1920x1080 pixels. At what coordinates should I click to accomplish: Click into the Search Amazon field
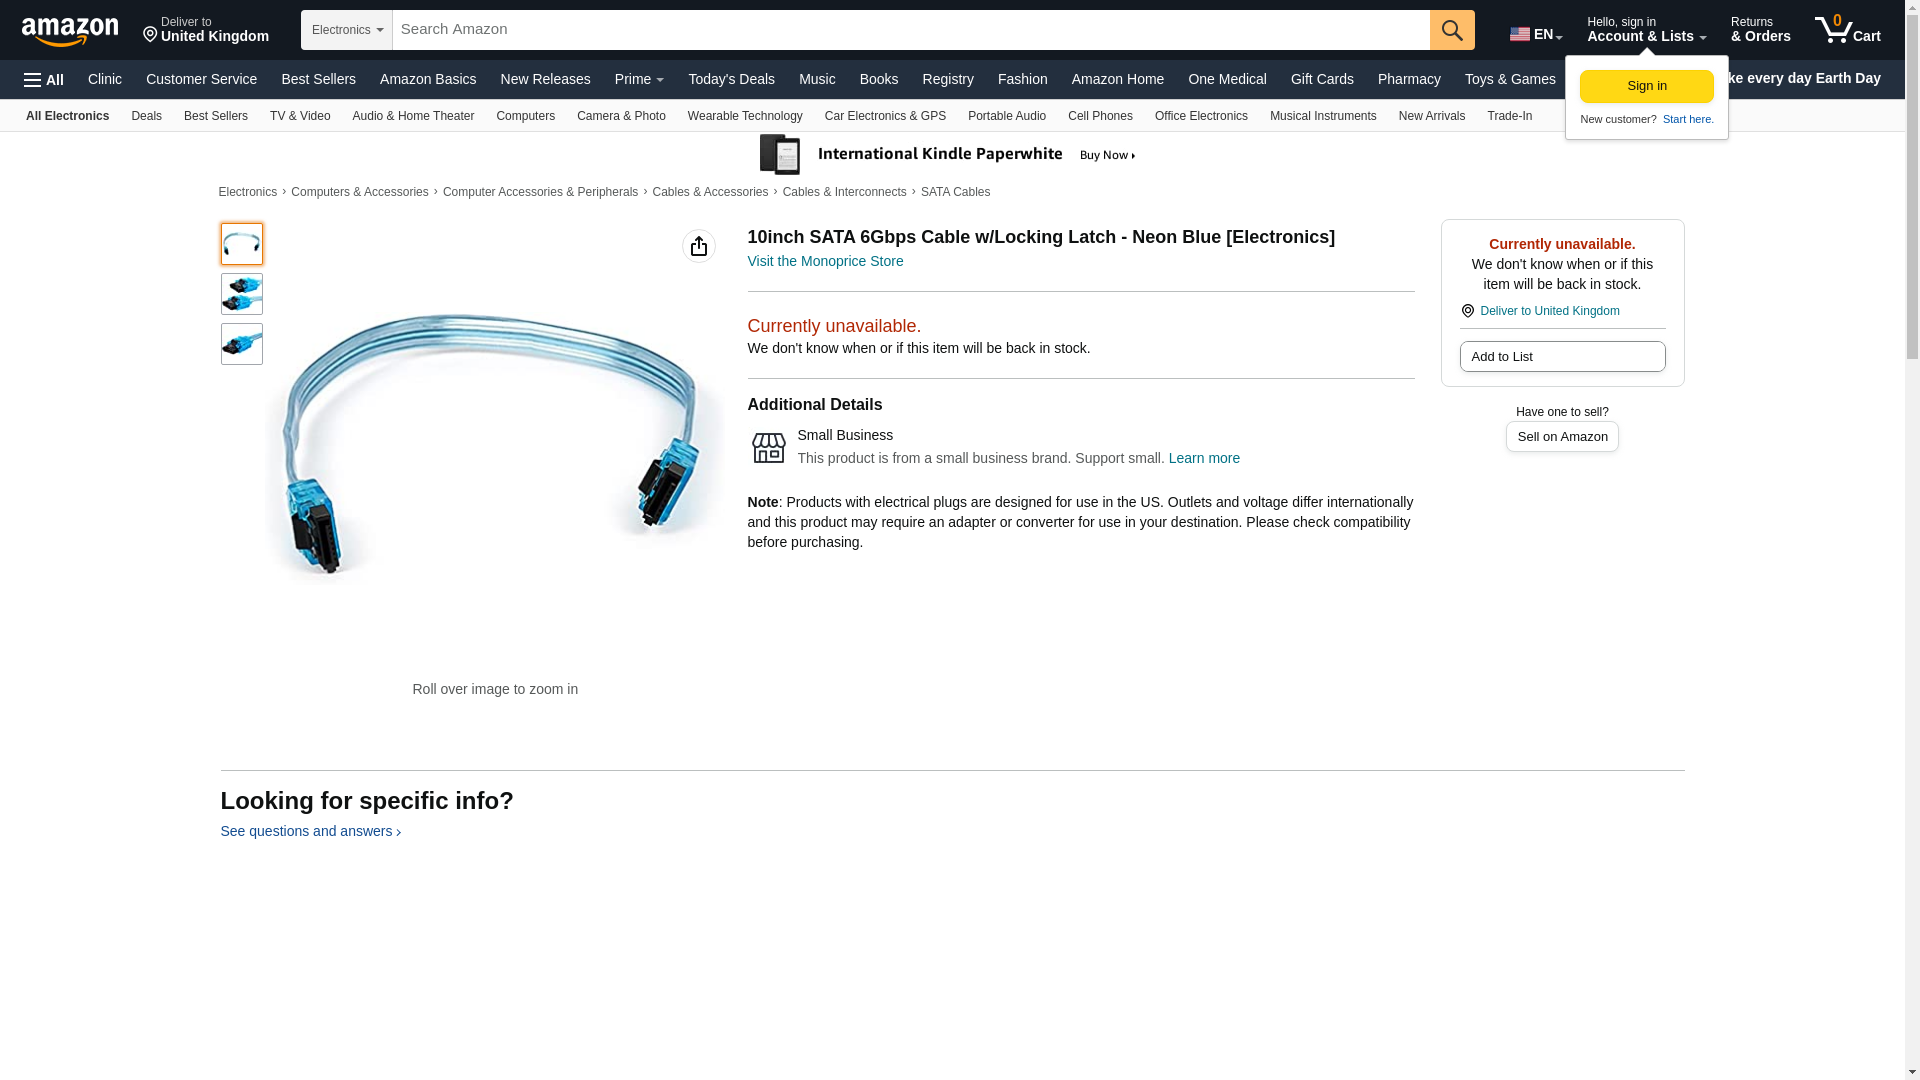pos(911,30)
